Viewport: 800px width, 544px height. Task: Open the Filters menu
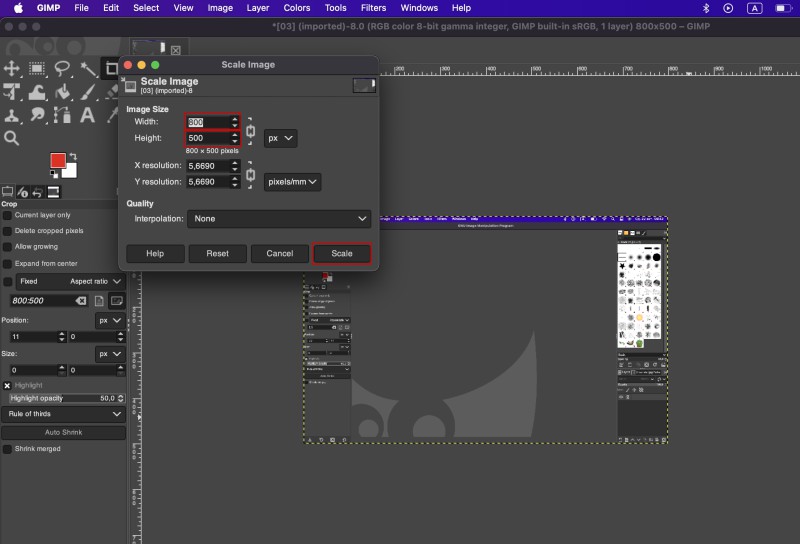click(373, 8)
